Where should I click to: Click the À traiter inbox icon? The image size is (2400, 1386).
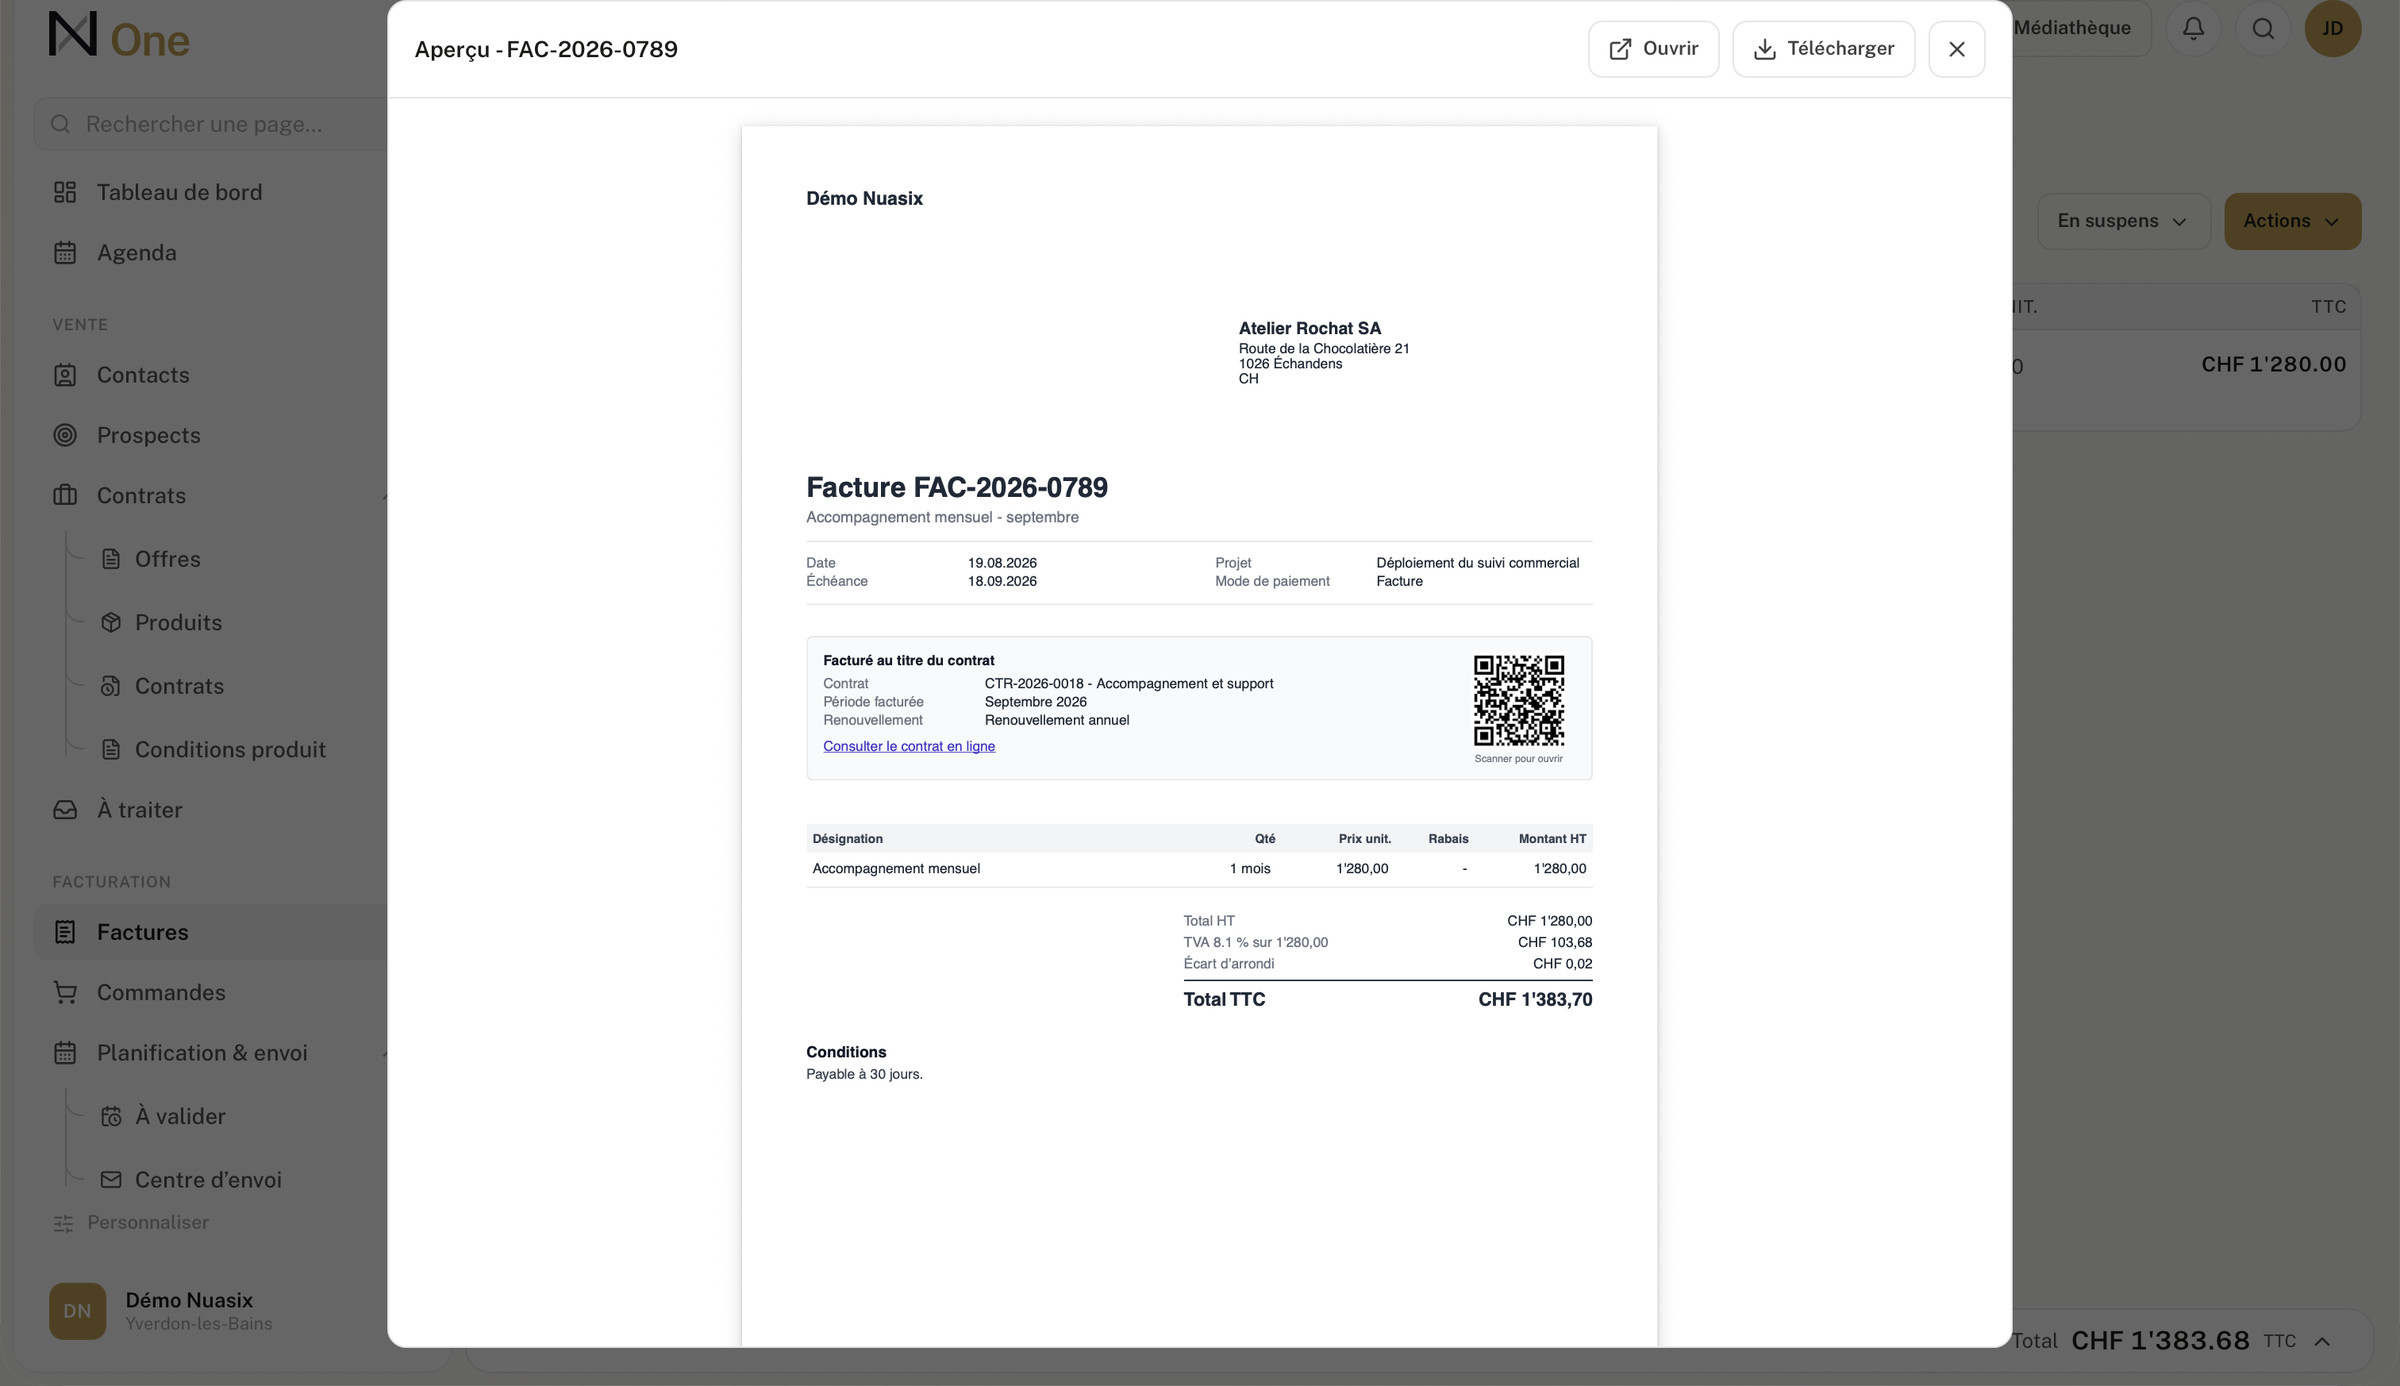65,810
